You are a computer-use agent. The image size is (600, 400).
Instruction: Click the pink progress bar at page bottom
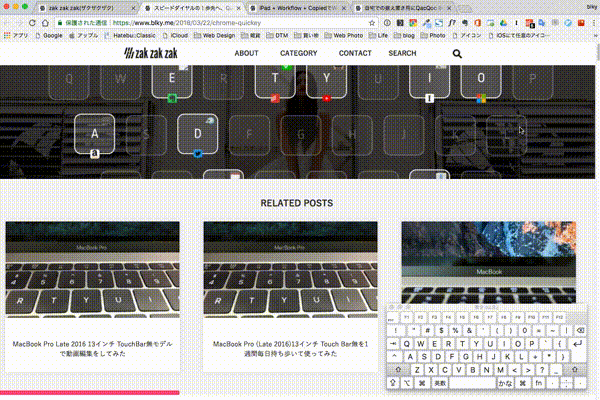click(90, 392)
